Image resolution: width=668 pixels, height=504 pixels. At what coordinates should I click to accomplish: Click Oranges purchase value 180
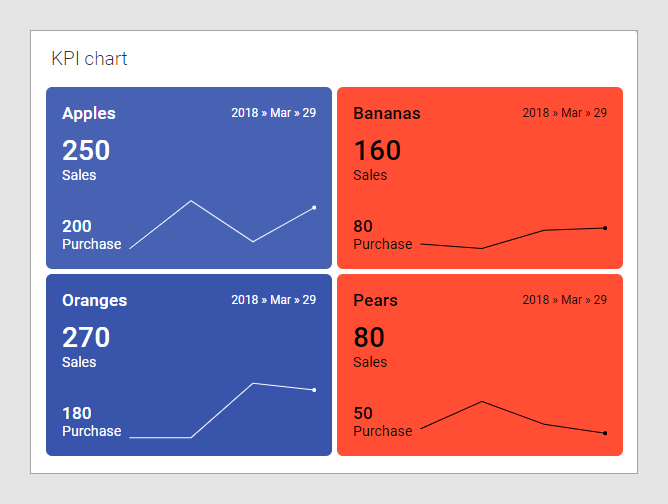pyautogui.click(x=77, y=413)
